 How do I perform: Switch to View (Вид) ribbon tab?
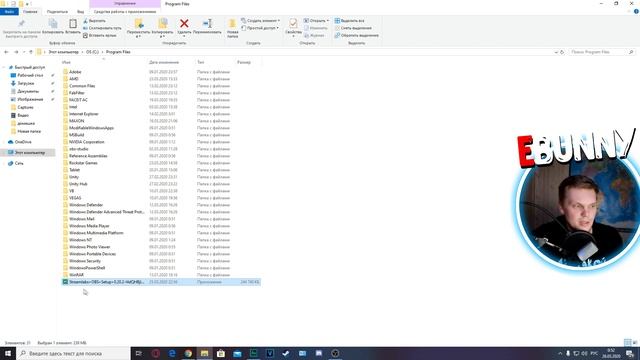80,12
